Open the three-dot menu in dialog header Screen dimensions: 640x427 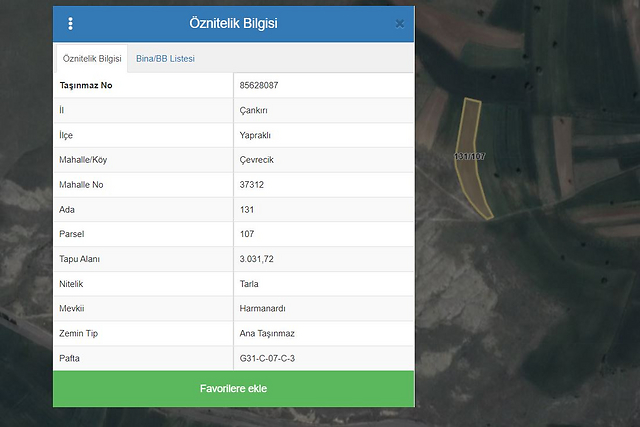70,23
